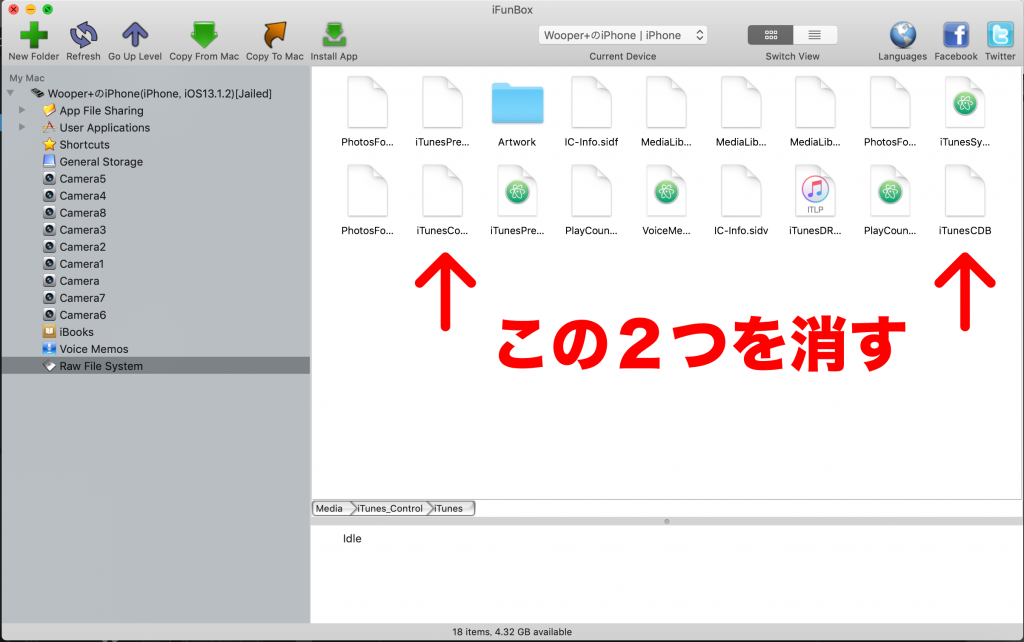Open the Facebook link icon
This screenshot has height=642, width=1024.
click(x=955, y=35)
